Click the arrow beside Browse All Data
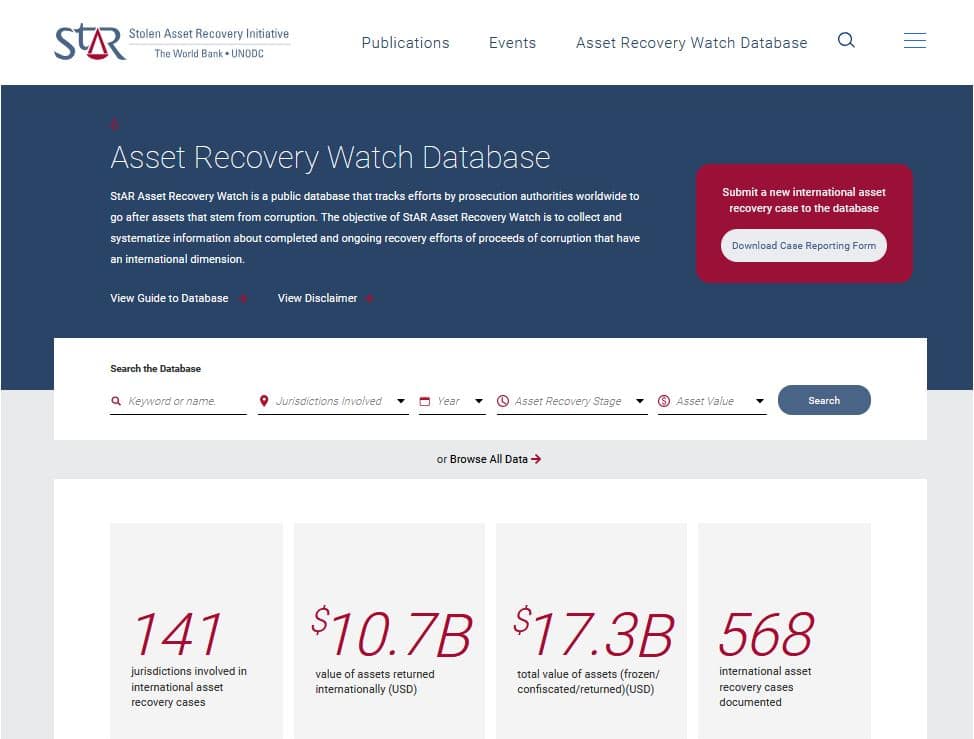 (537, 459)
